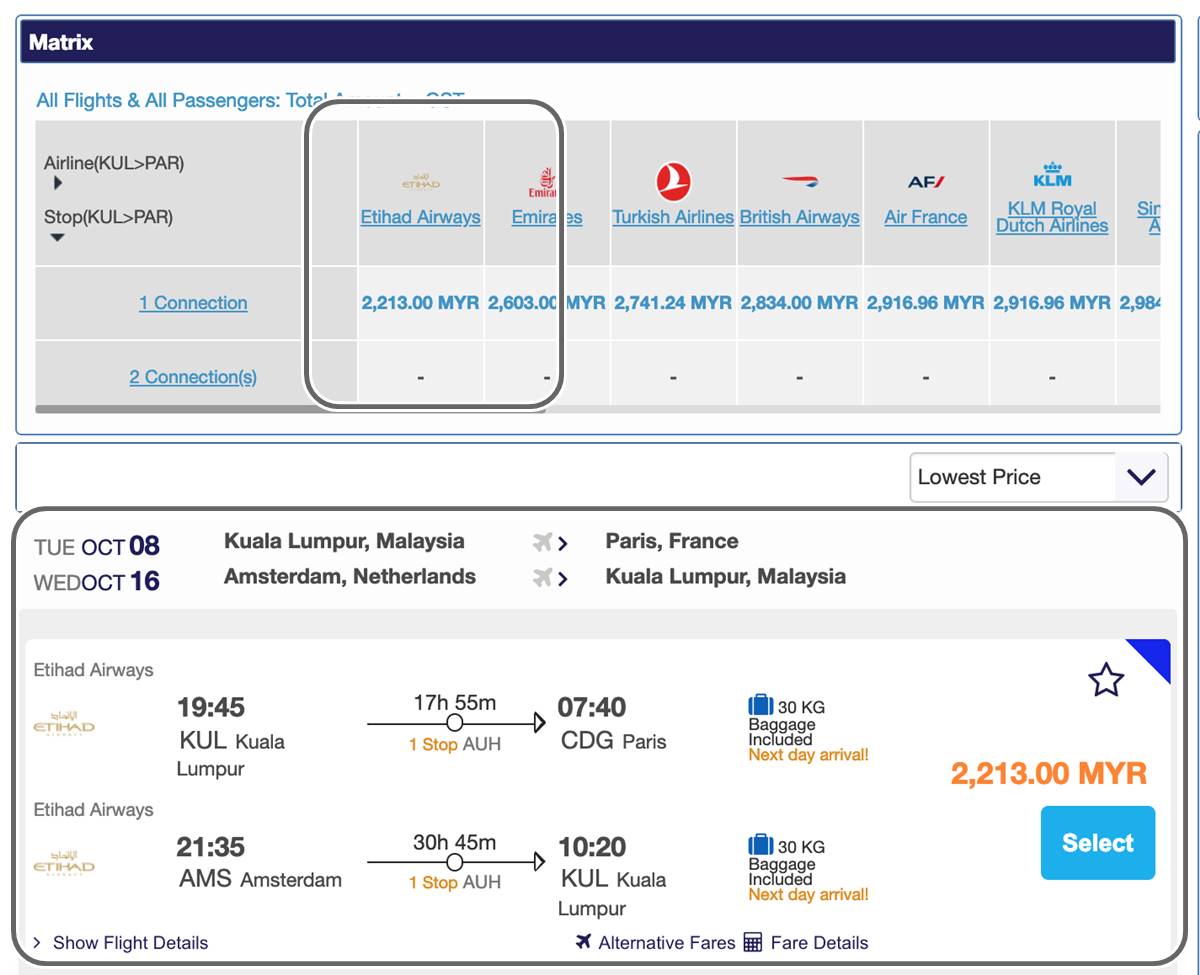1200x975 pixels.
Task: Select the 2,741.24 MYR Turkish Airlines fare
Action: 673,303
